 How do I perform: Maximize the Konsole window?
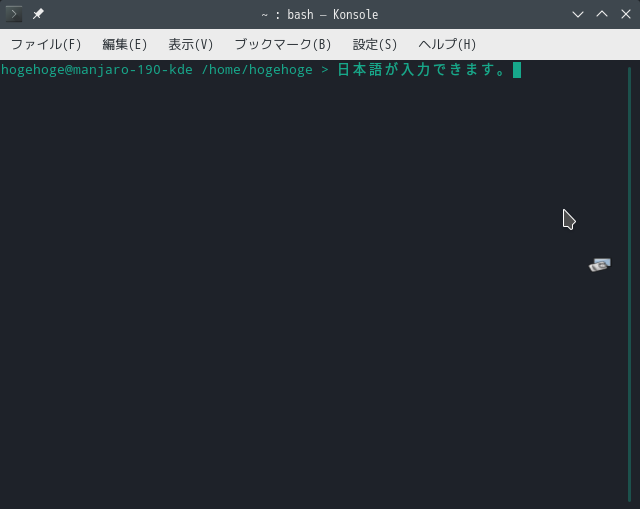tap(602, 14)
